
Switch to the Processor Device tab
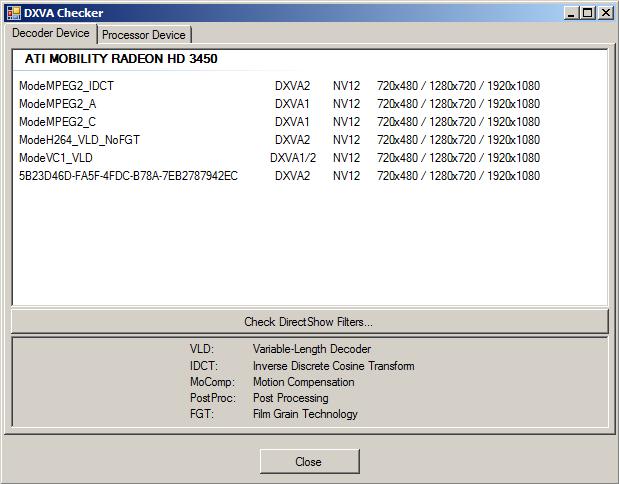coord(143,35)
